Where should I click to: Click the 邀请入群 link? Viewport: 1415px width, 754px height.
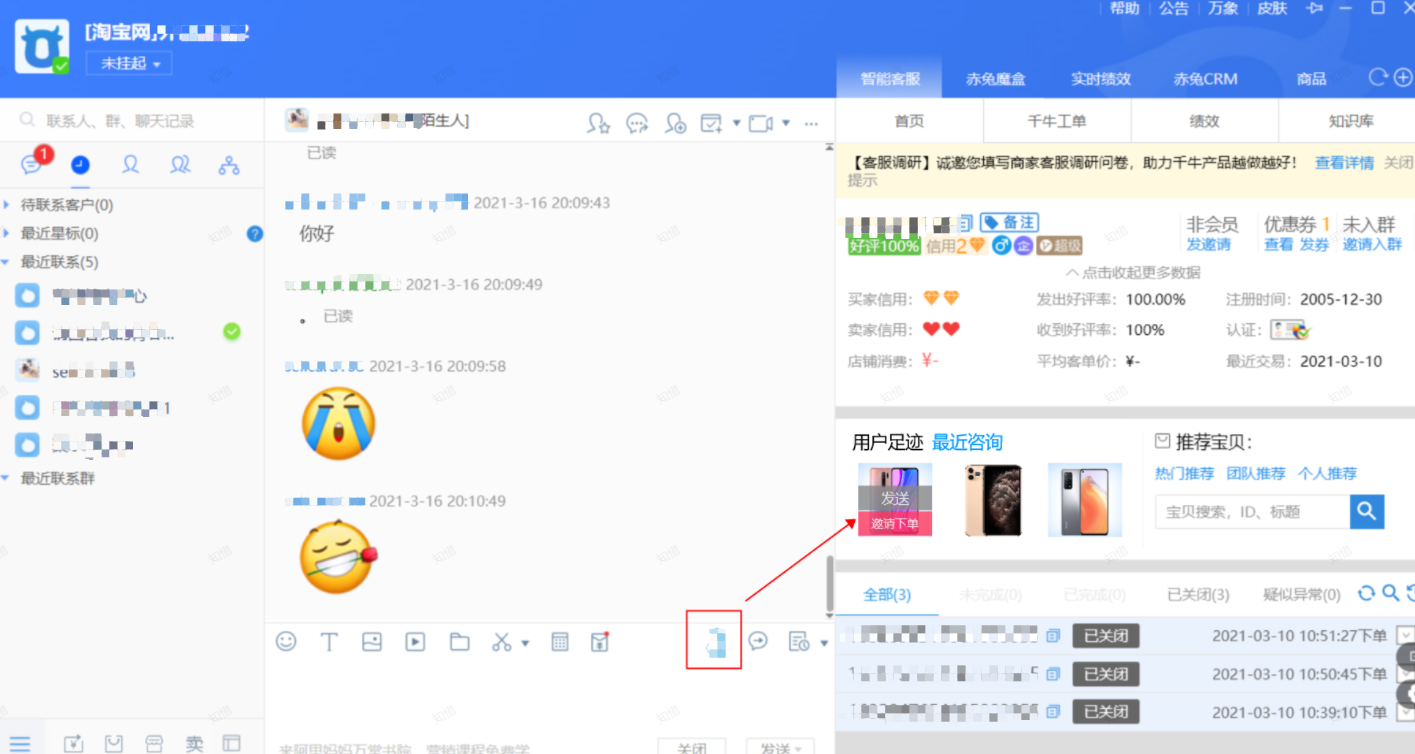tap(1371, 244)
